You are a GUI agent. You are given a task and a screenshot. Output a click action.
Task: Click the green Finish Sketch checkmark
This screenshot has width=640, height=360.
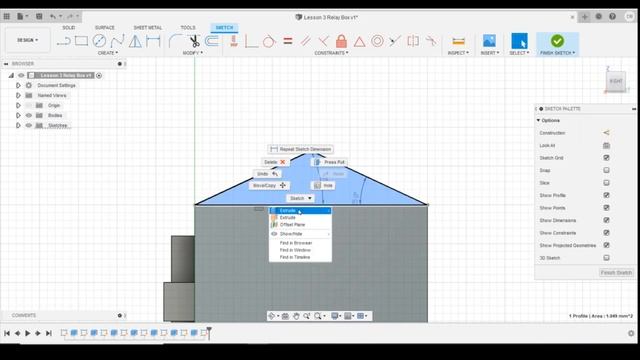click(x=557, y=41)
